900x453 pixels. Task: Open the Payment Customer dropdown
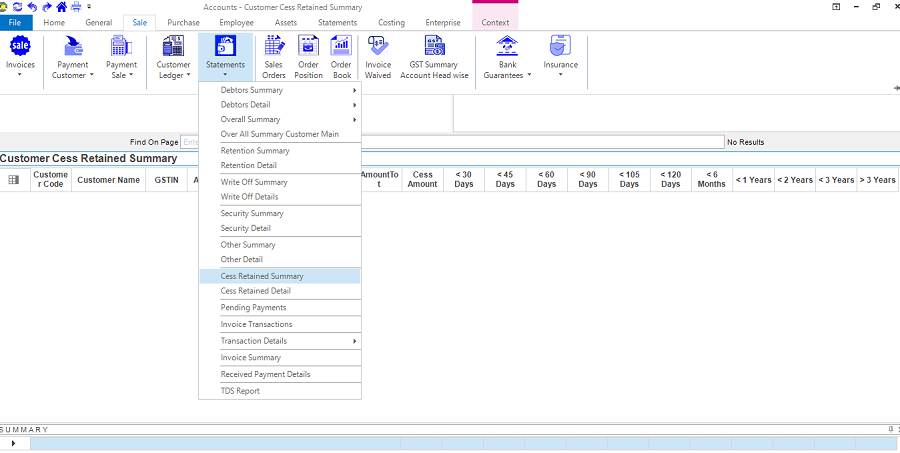(71, 58)
